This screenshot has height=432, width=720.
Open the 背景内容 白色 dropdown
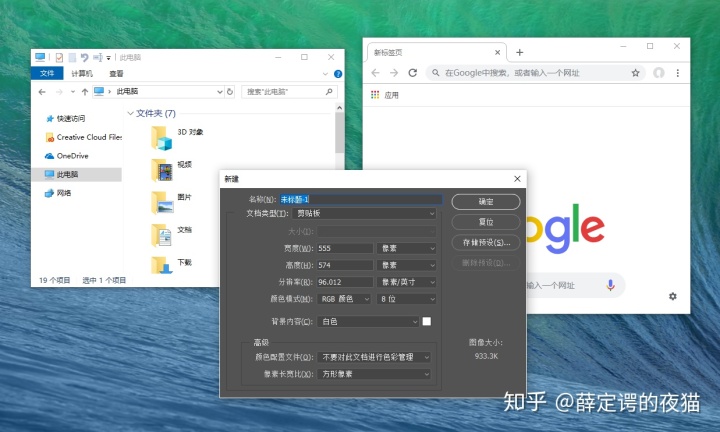pyautogui.click(x=368, y=321)
